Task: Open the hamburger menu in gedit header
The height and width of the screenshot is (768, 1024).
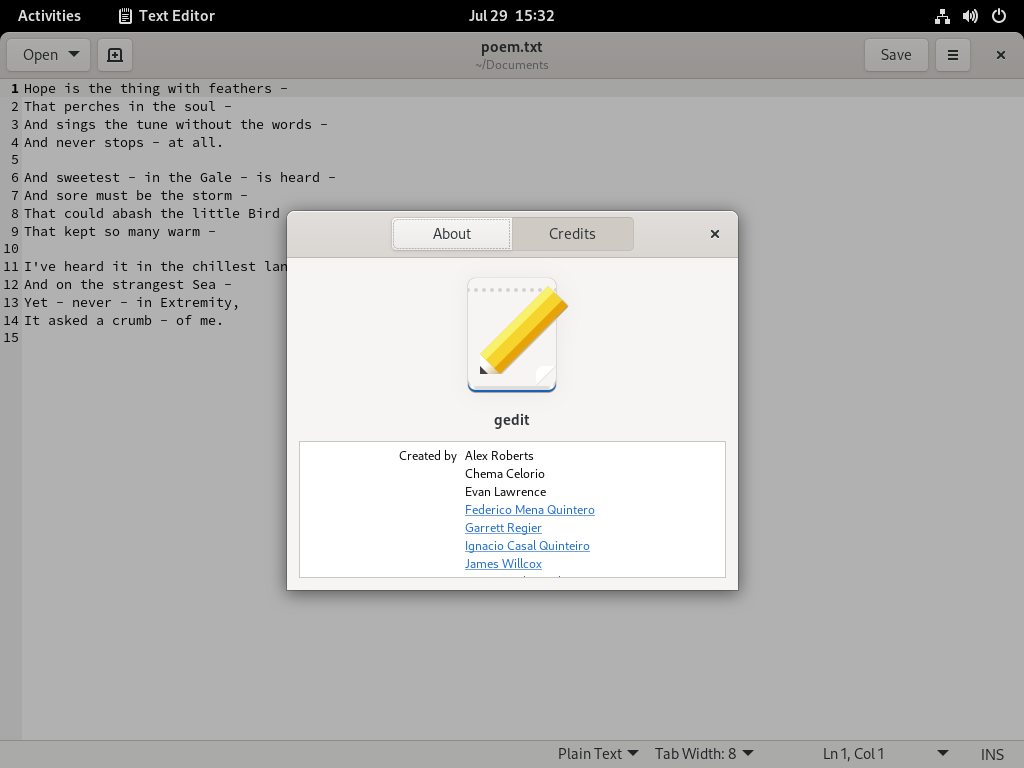Action: tap(953, 55)
